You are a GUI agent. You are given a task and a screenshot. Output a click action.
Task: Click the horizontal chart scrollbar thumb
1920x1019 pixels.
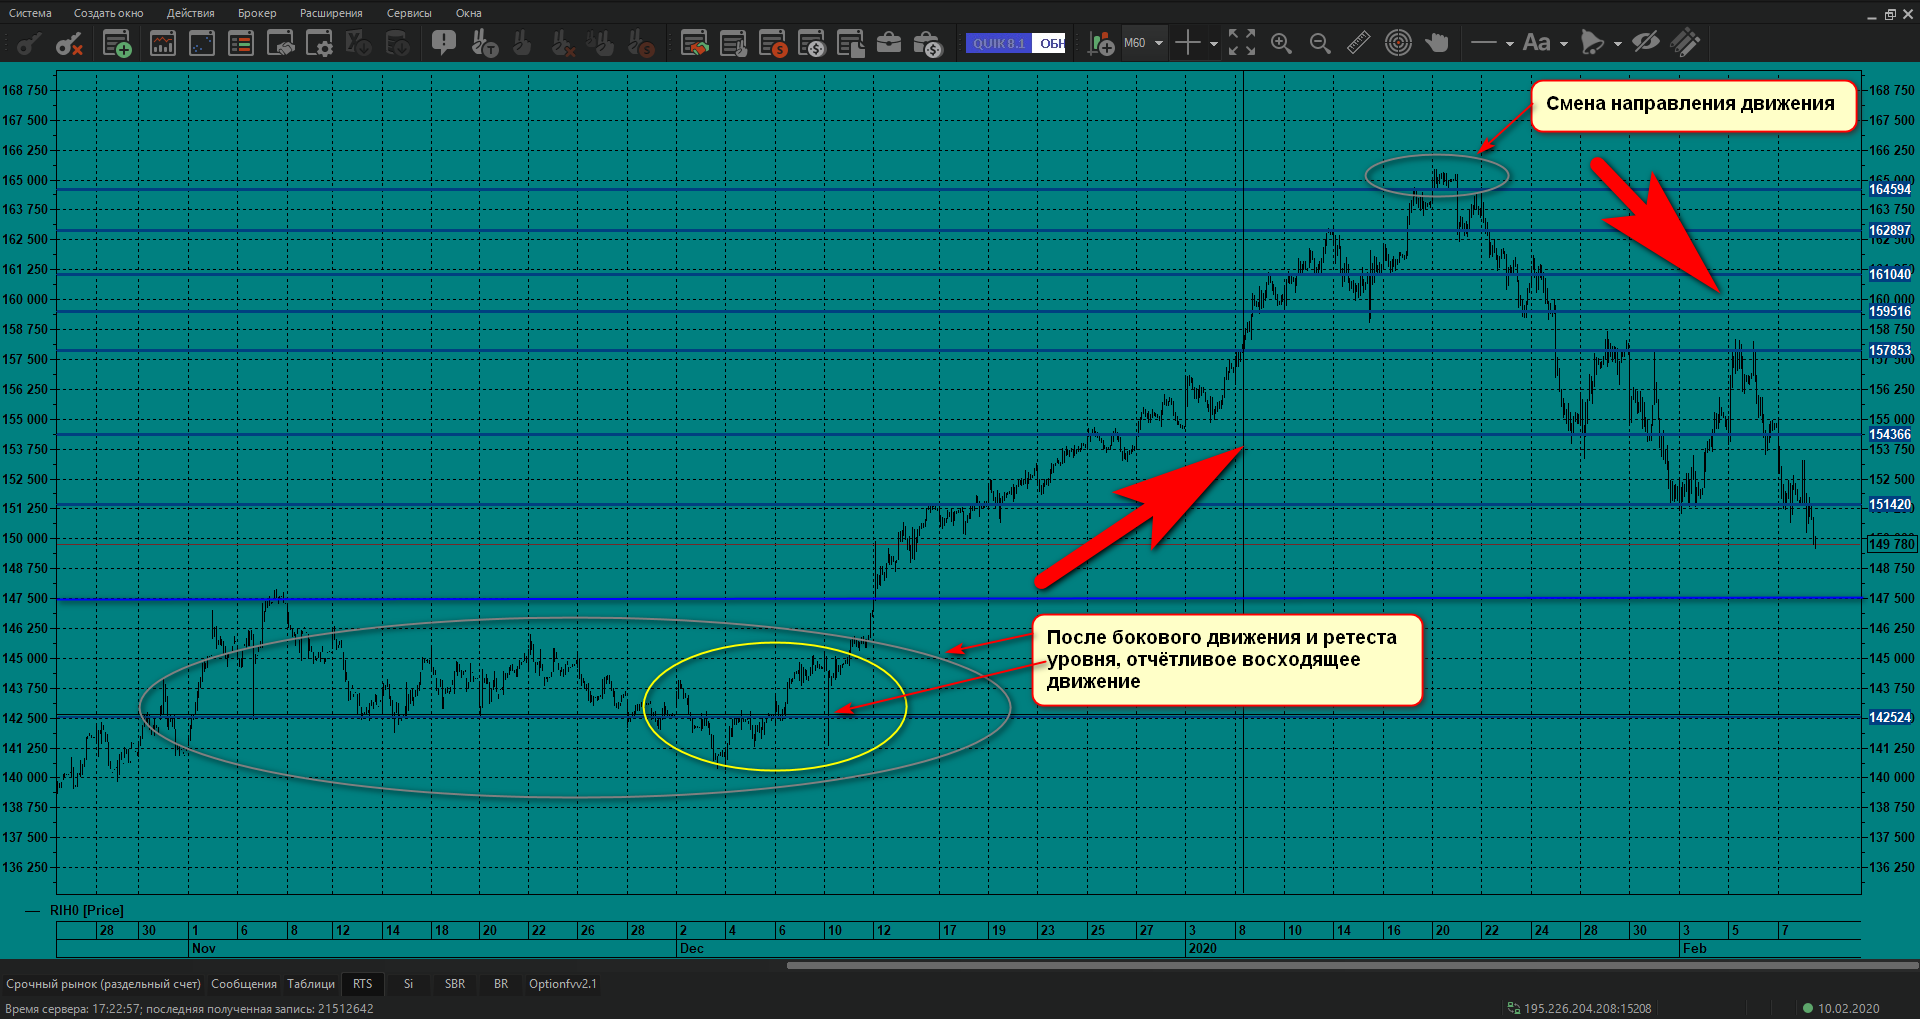pos(1352,966)
